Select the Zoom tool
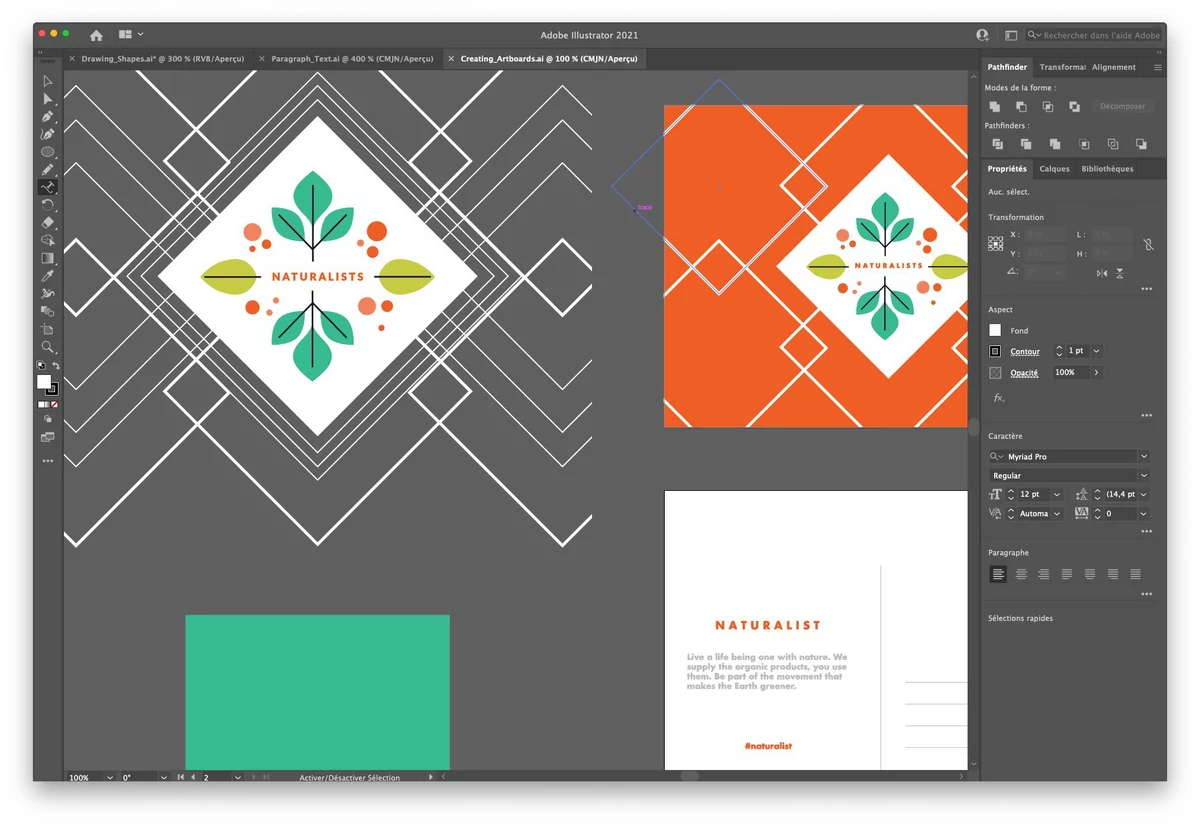 [x=47, y=347]
